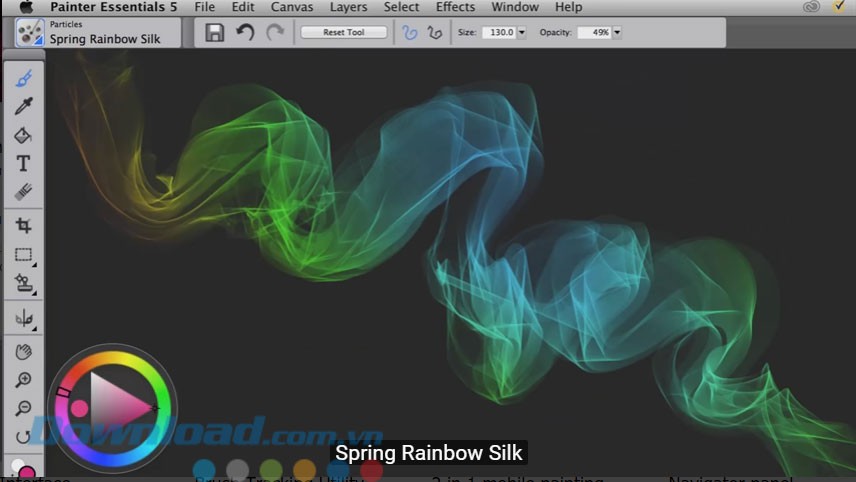Select the Paint Bucket tool
856x482 pixels.
pyautogui.click(x=23, y=135)
